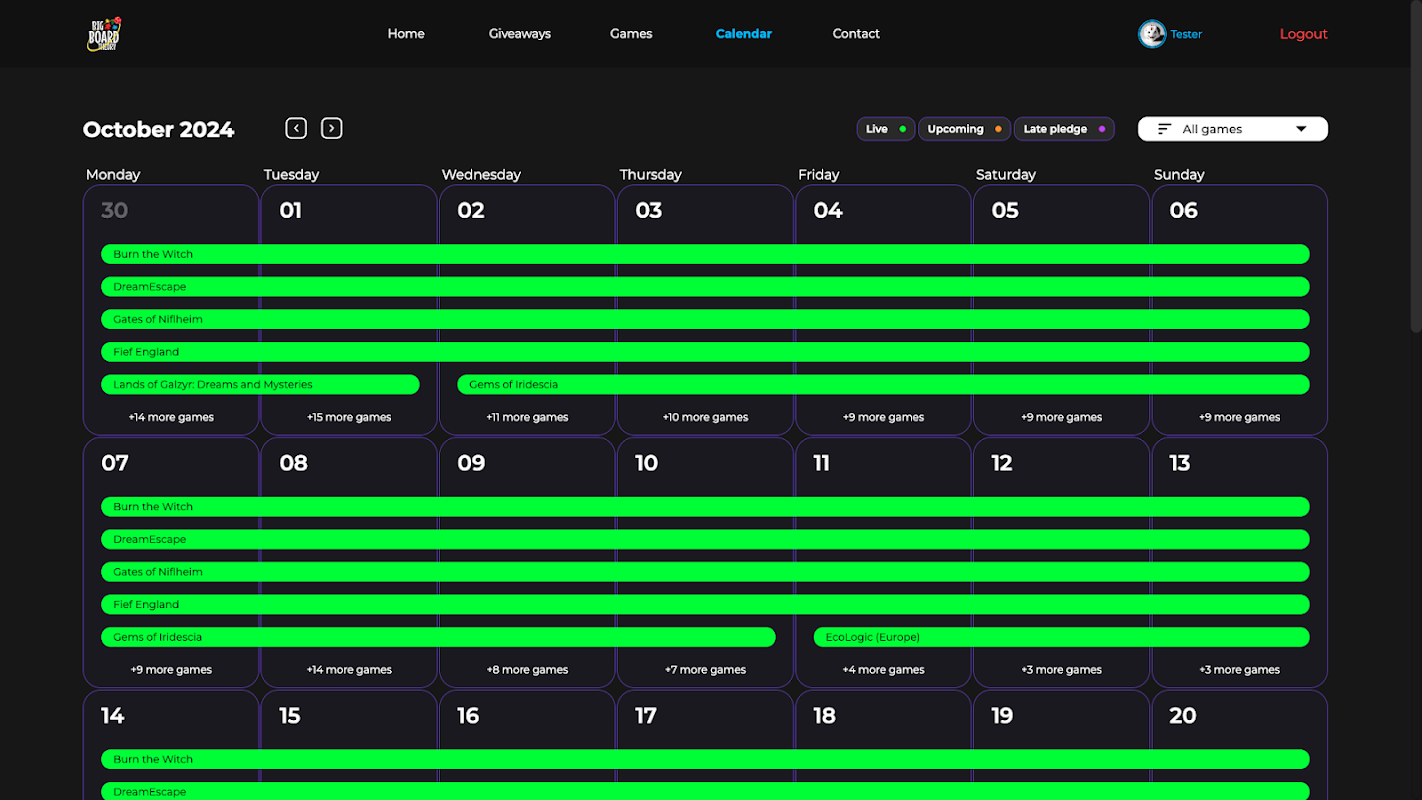1422x800 pixels.
Task: Open the Tester profile name link
Action: (x=1186, y=34)
